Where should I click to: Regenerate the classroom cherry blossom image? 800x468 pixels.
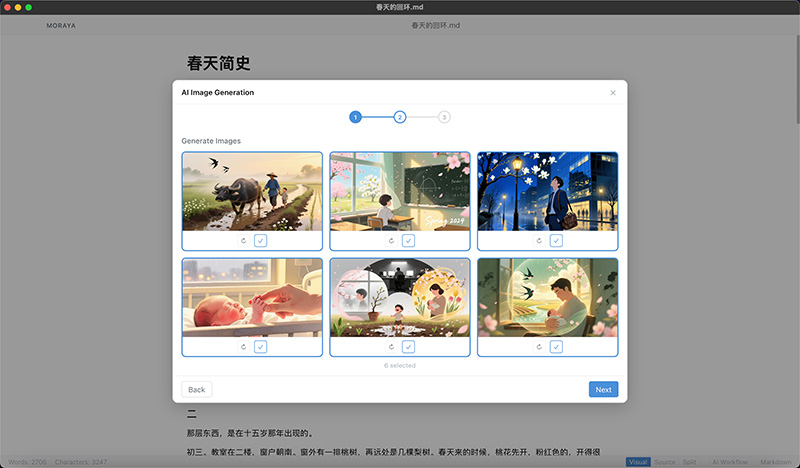pos(392,240)
